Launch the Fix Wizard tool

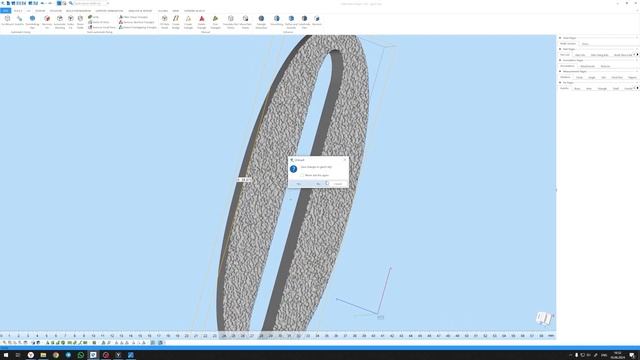[7, 21]
